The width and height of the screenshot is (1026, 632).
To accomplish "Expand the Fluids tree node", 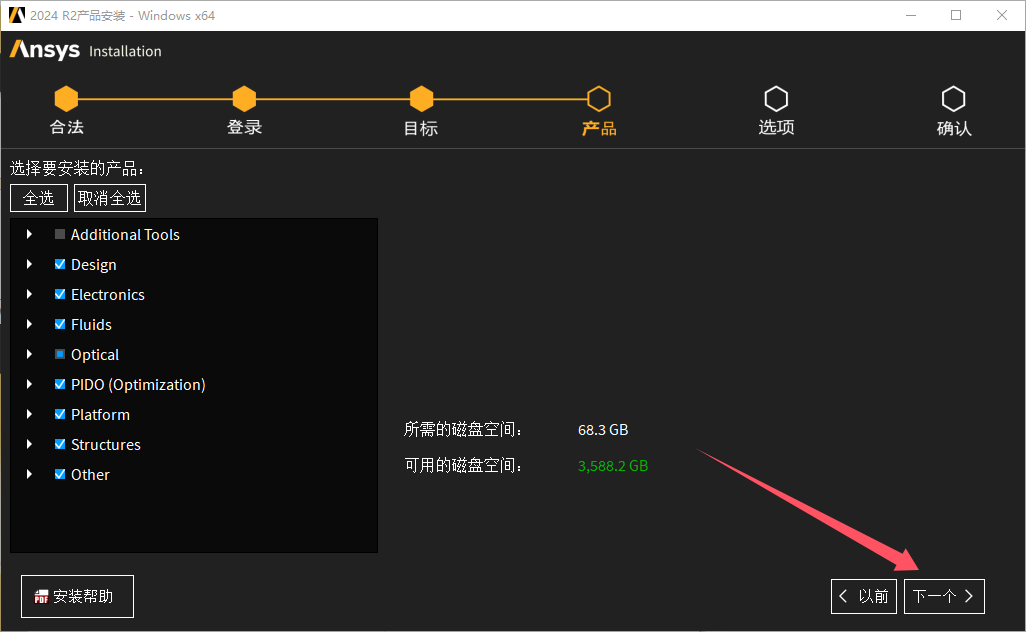I will click(28, 324).
